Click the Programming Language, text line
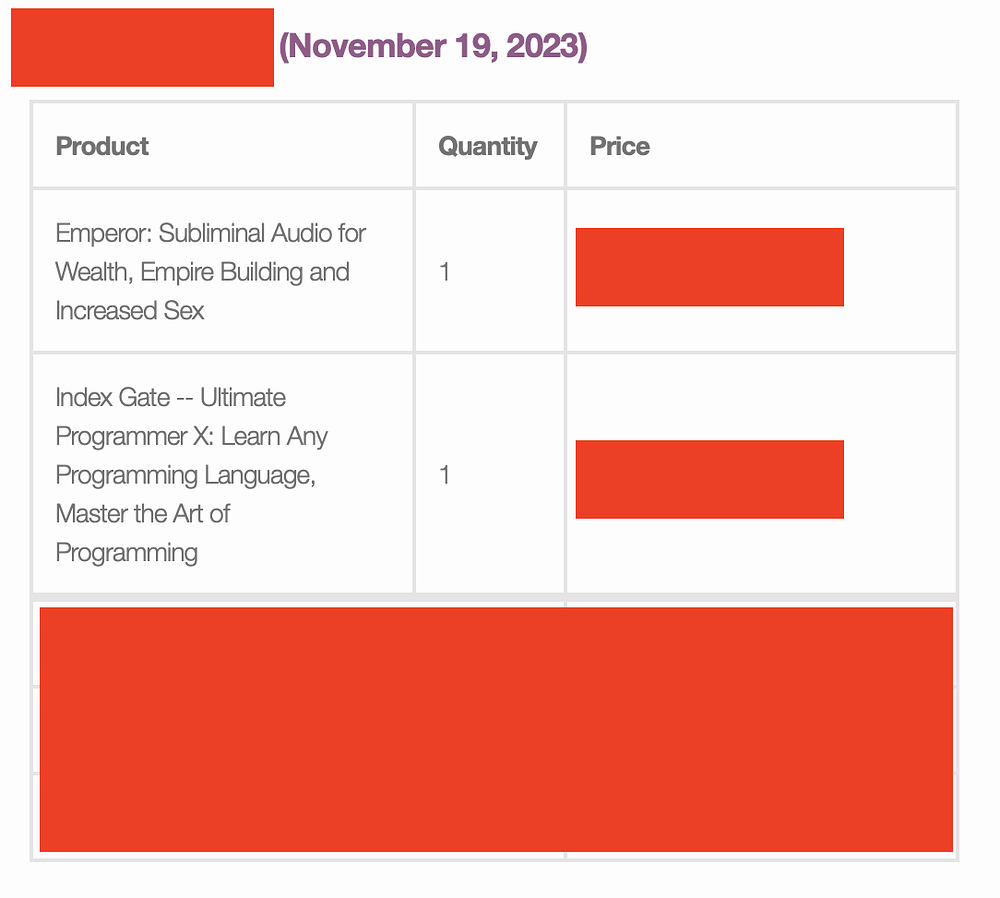 (x=186, y=476)
